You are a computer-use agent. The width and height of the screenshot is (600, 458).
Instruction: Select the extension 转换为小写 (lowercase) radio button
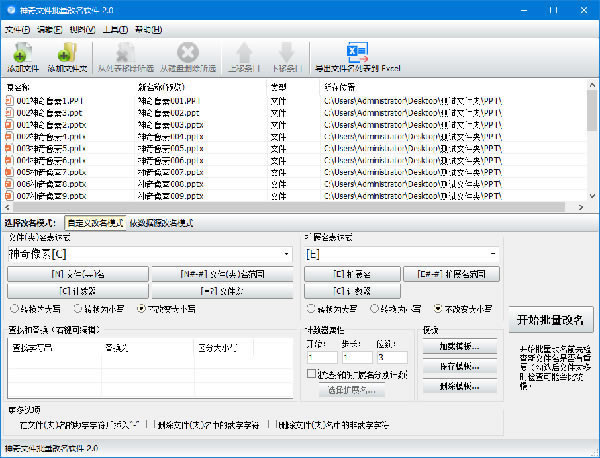374,308
